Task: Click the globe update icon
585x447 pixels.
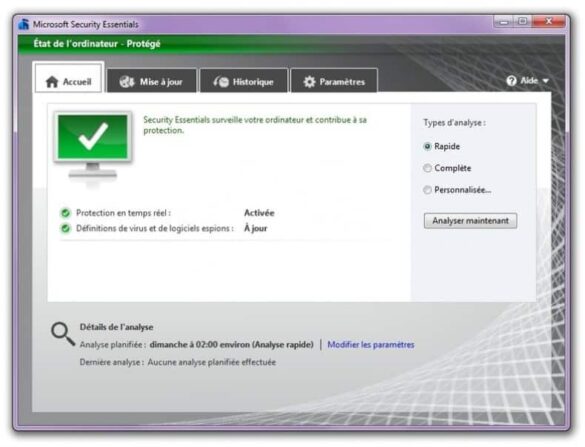Action: pos(127,82)
